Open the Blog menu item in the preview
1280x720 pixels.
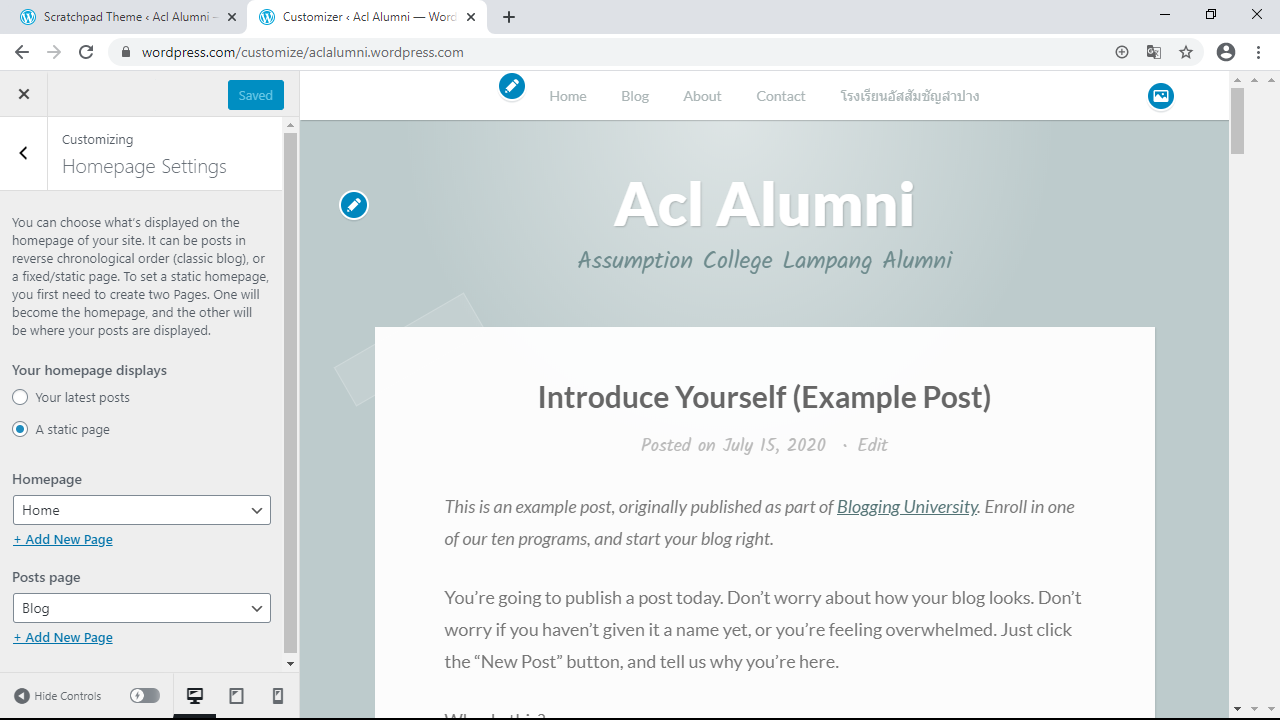(x=635, y=96)
